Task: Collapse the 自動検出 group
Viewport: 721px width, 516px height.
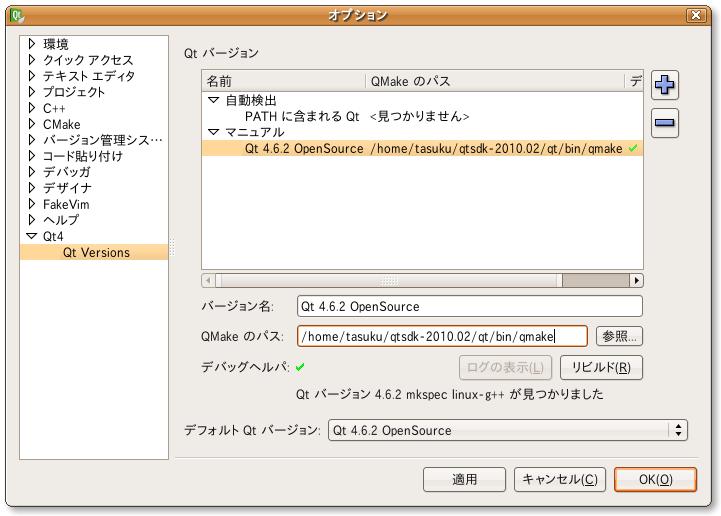Action: (x=213, y=101)
